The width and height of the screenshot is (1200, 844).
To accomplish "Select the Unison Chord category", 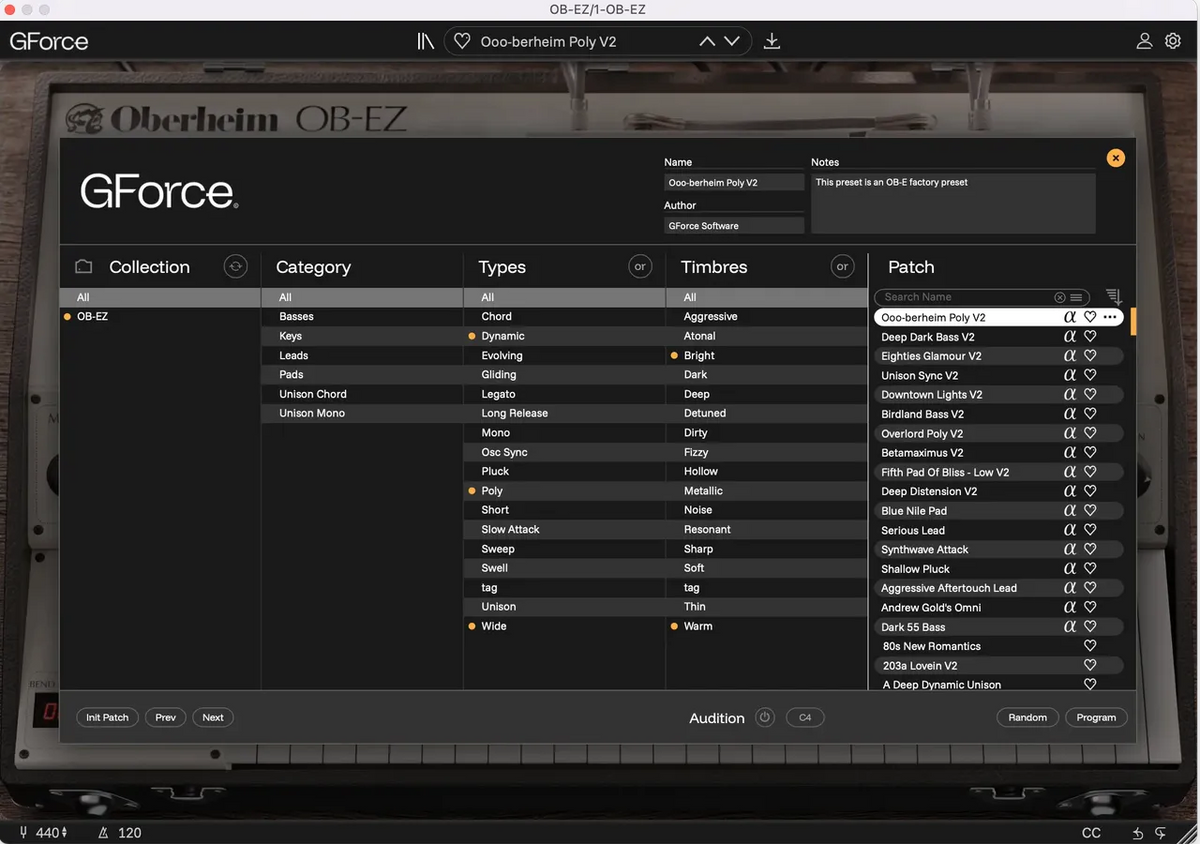I will click(x=362, y=394).
